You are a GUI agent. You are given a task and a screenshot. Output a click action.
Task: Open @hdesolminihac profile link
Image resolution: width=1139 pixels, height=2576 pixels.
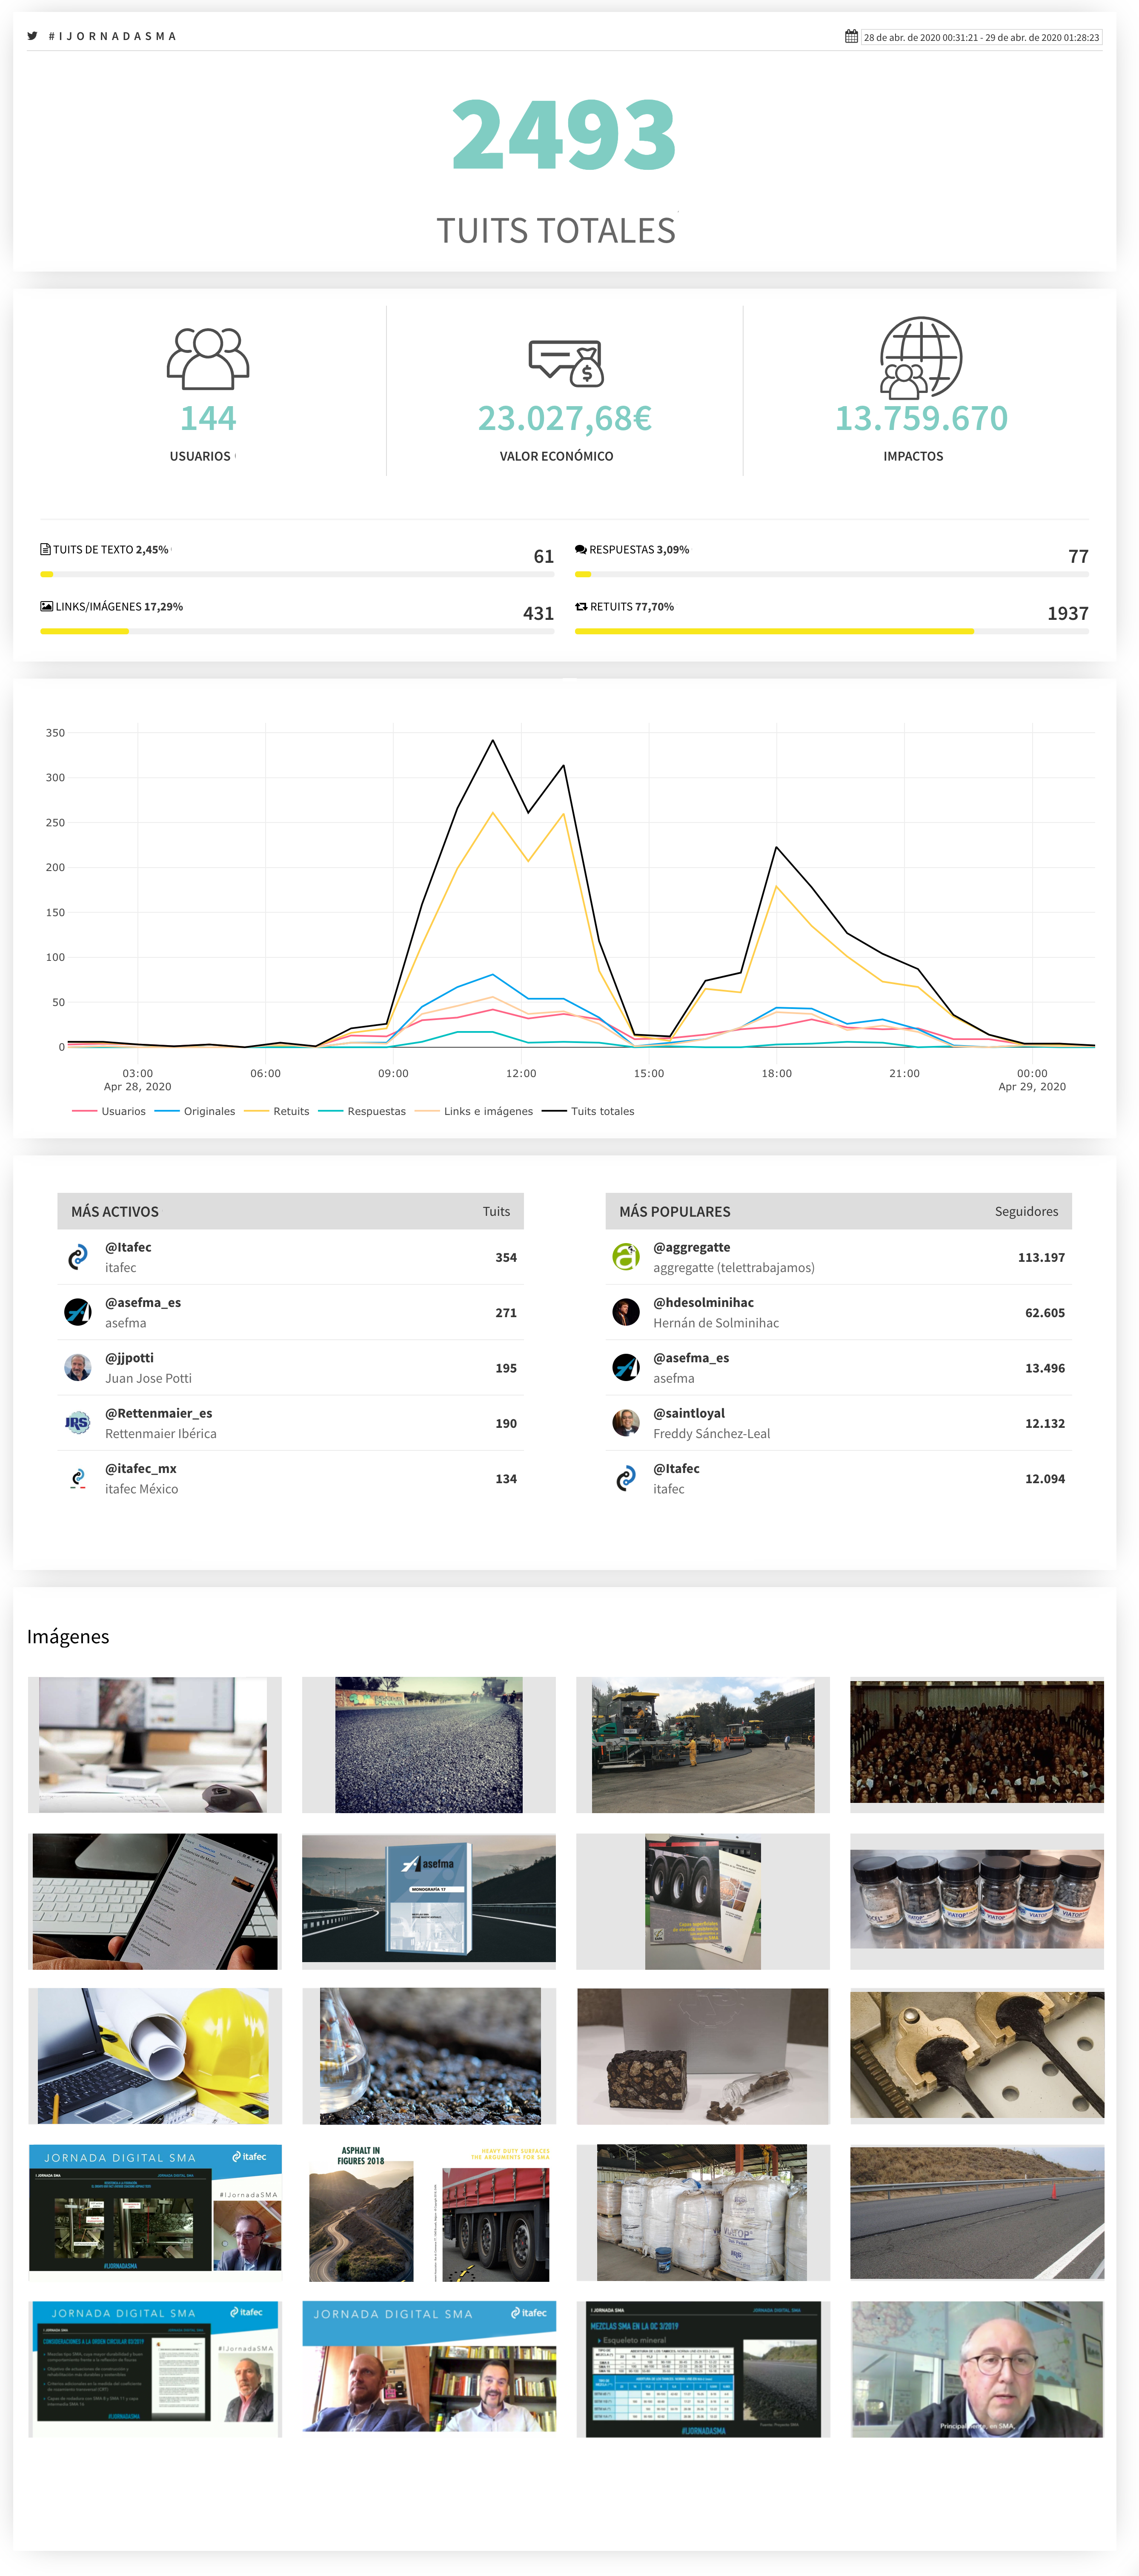click(x=703, y=1302)
